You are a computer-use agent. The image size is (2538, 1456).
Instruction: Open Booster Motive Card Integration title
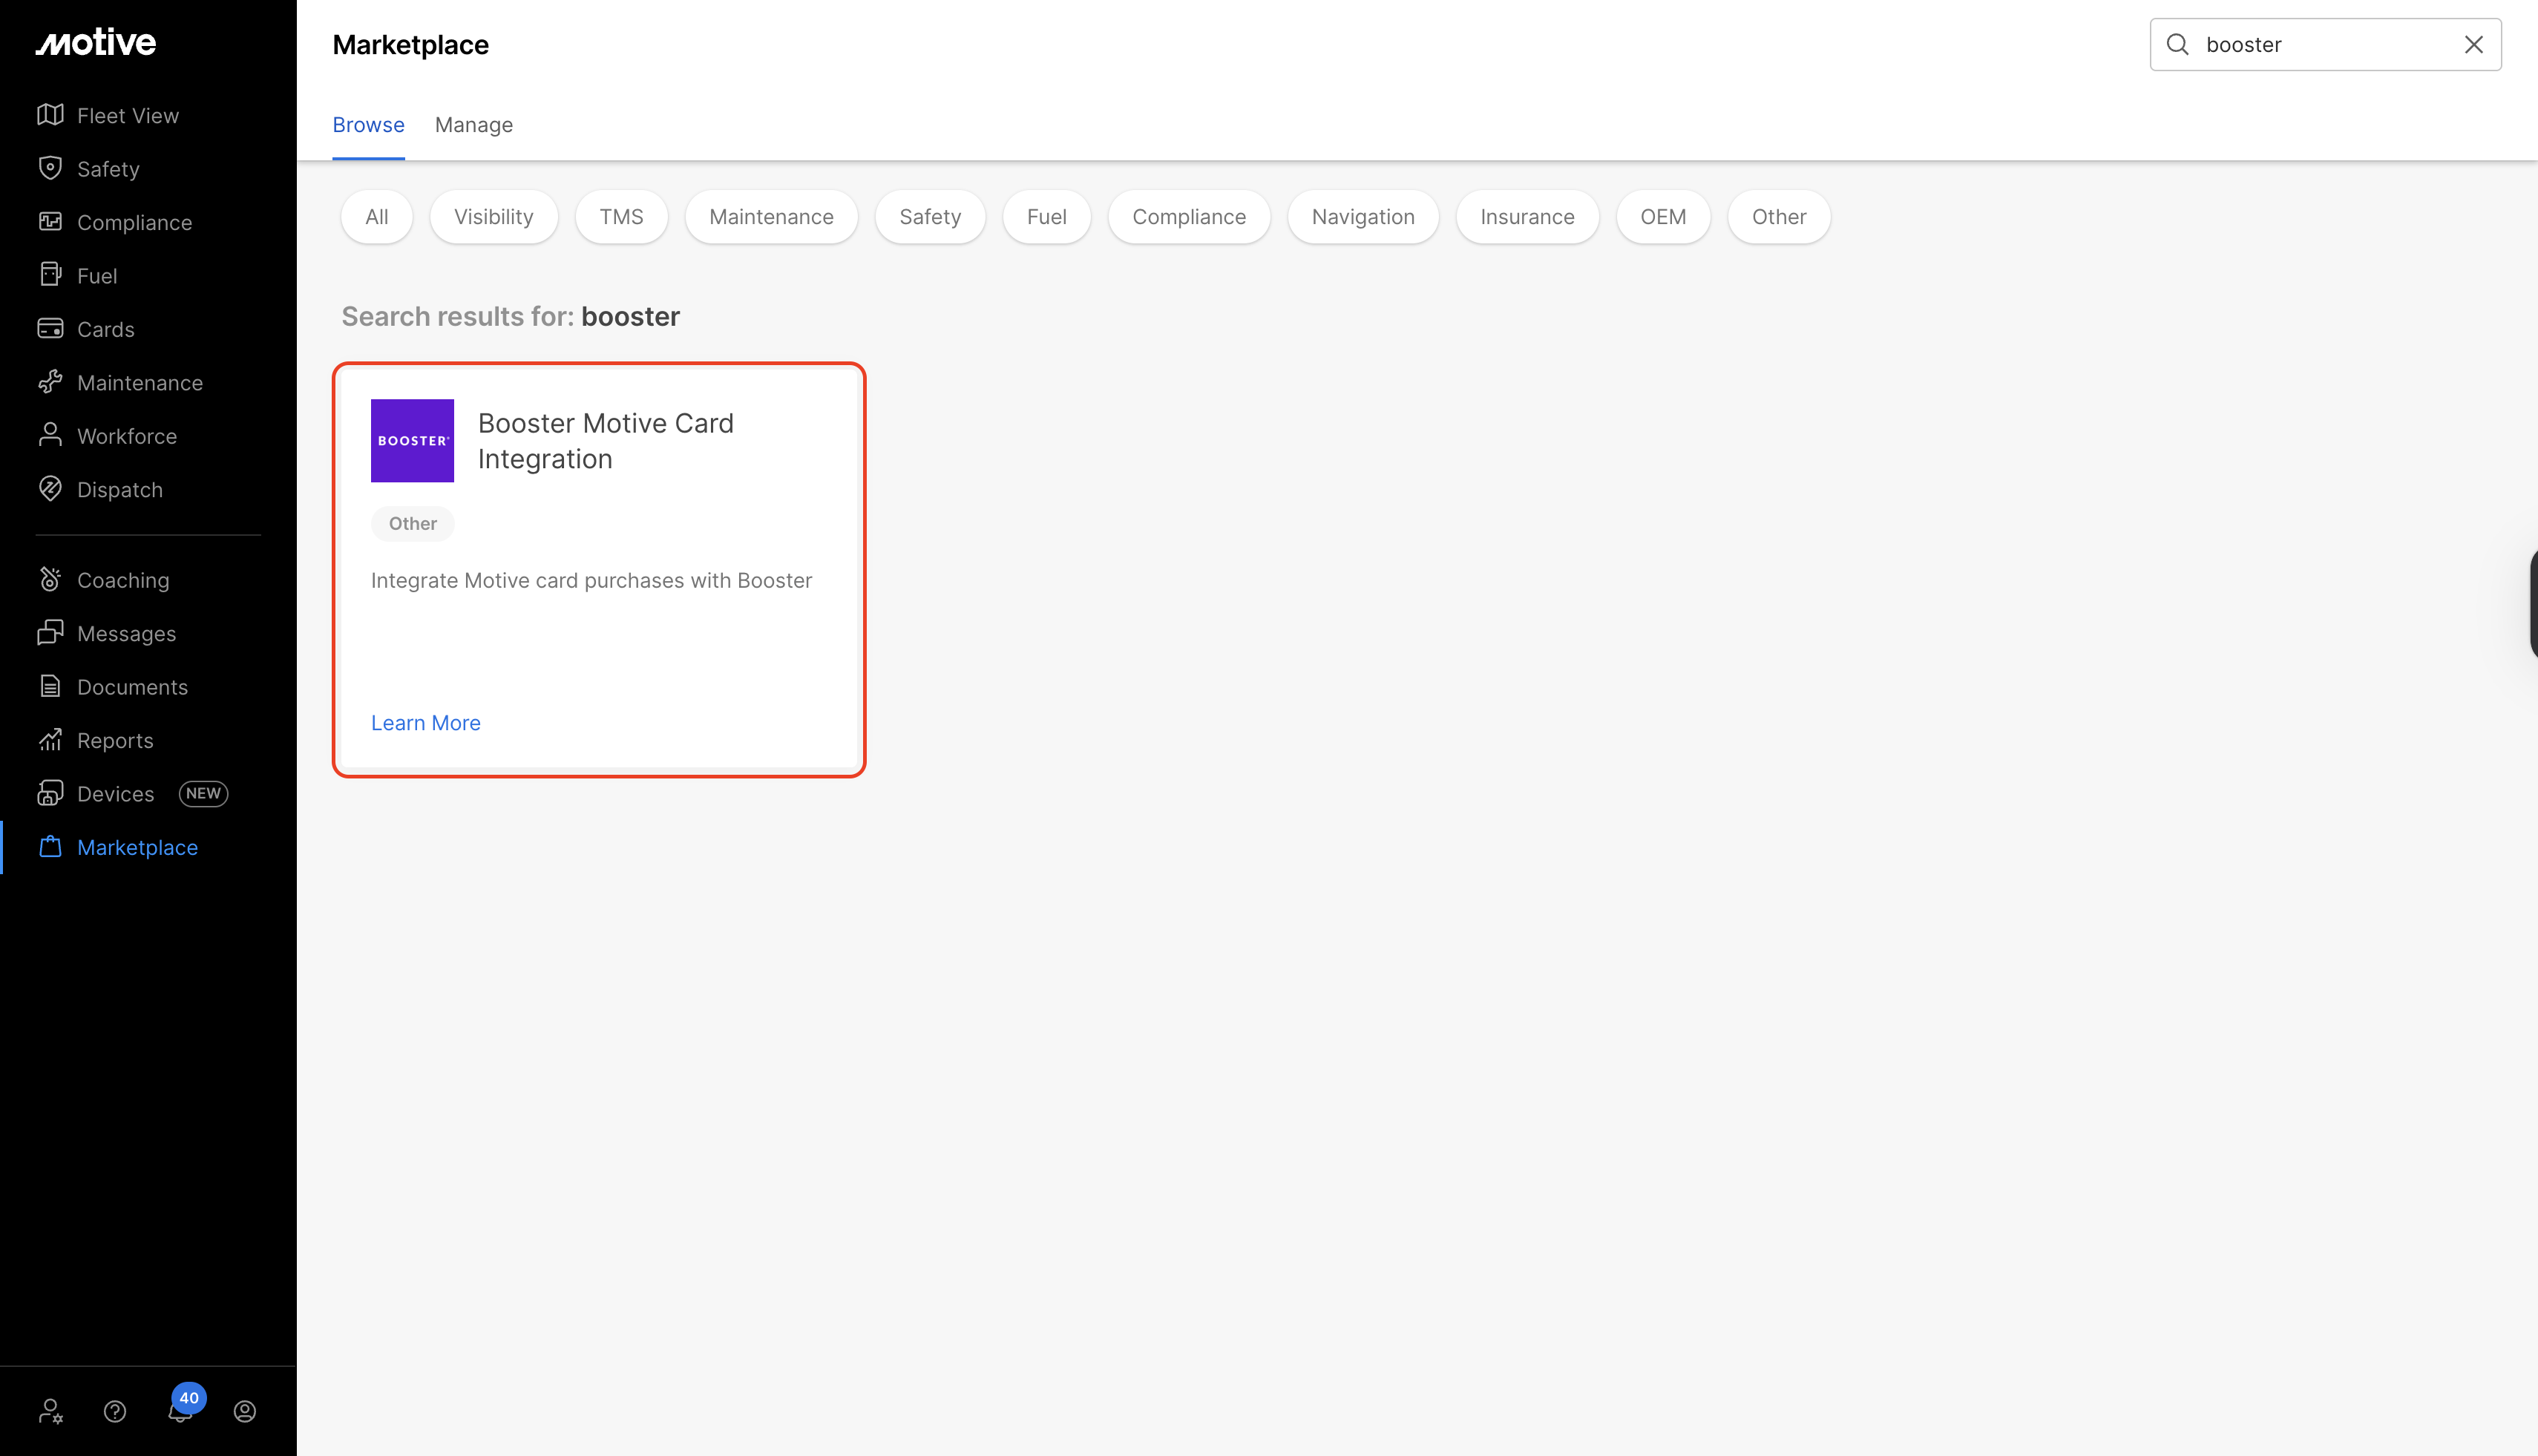(x=606, y=441)
